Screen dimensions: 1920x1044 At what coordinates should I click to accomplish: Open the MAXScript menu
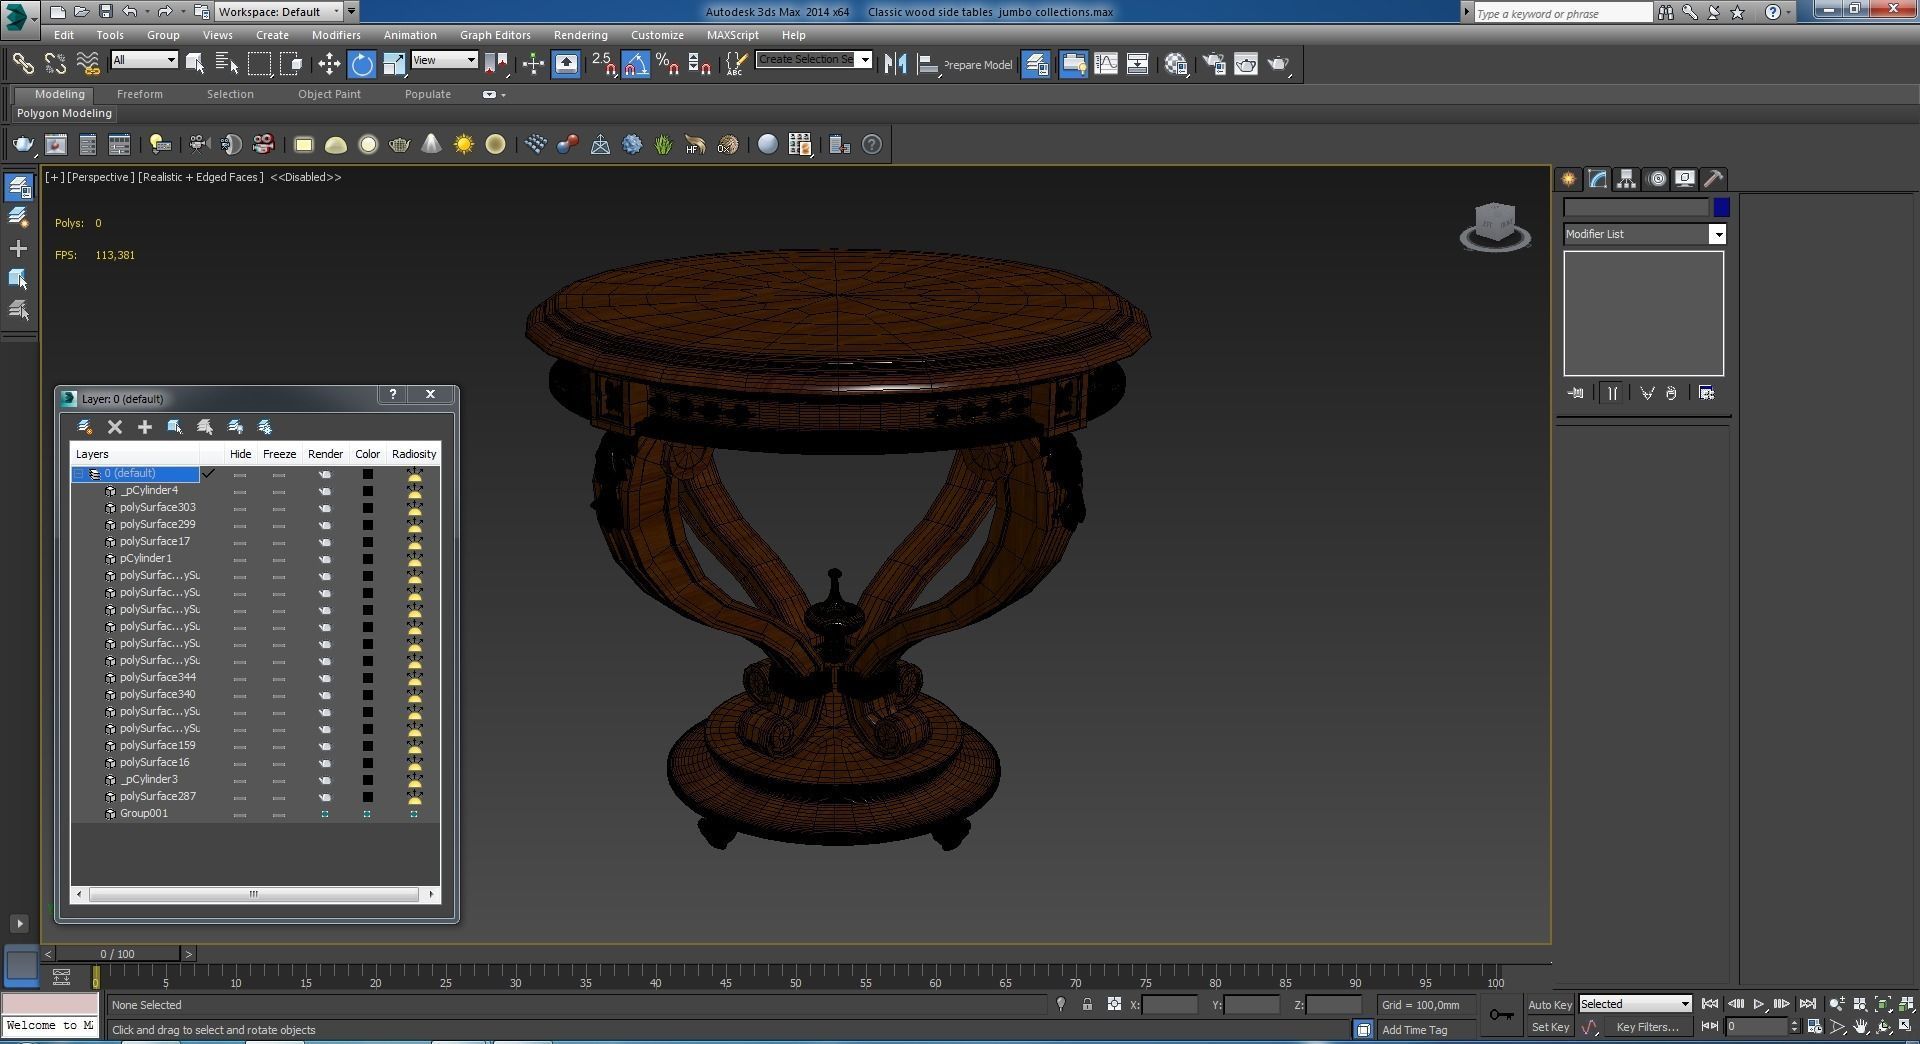tap(732, 35)
